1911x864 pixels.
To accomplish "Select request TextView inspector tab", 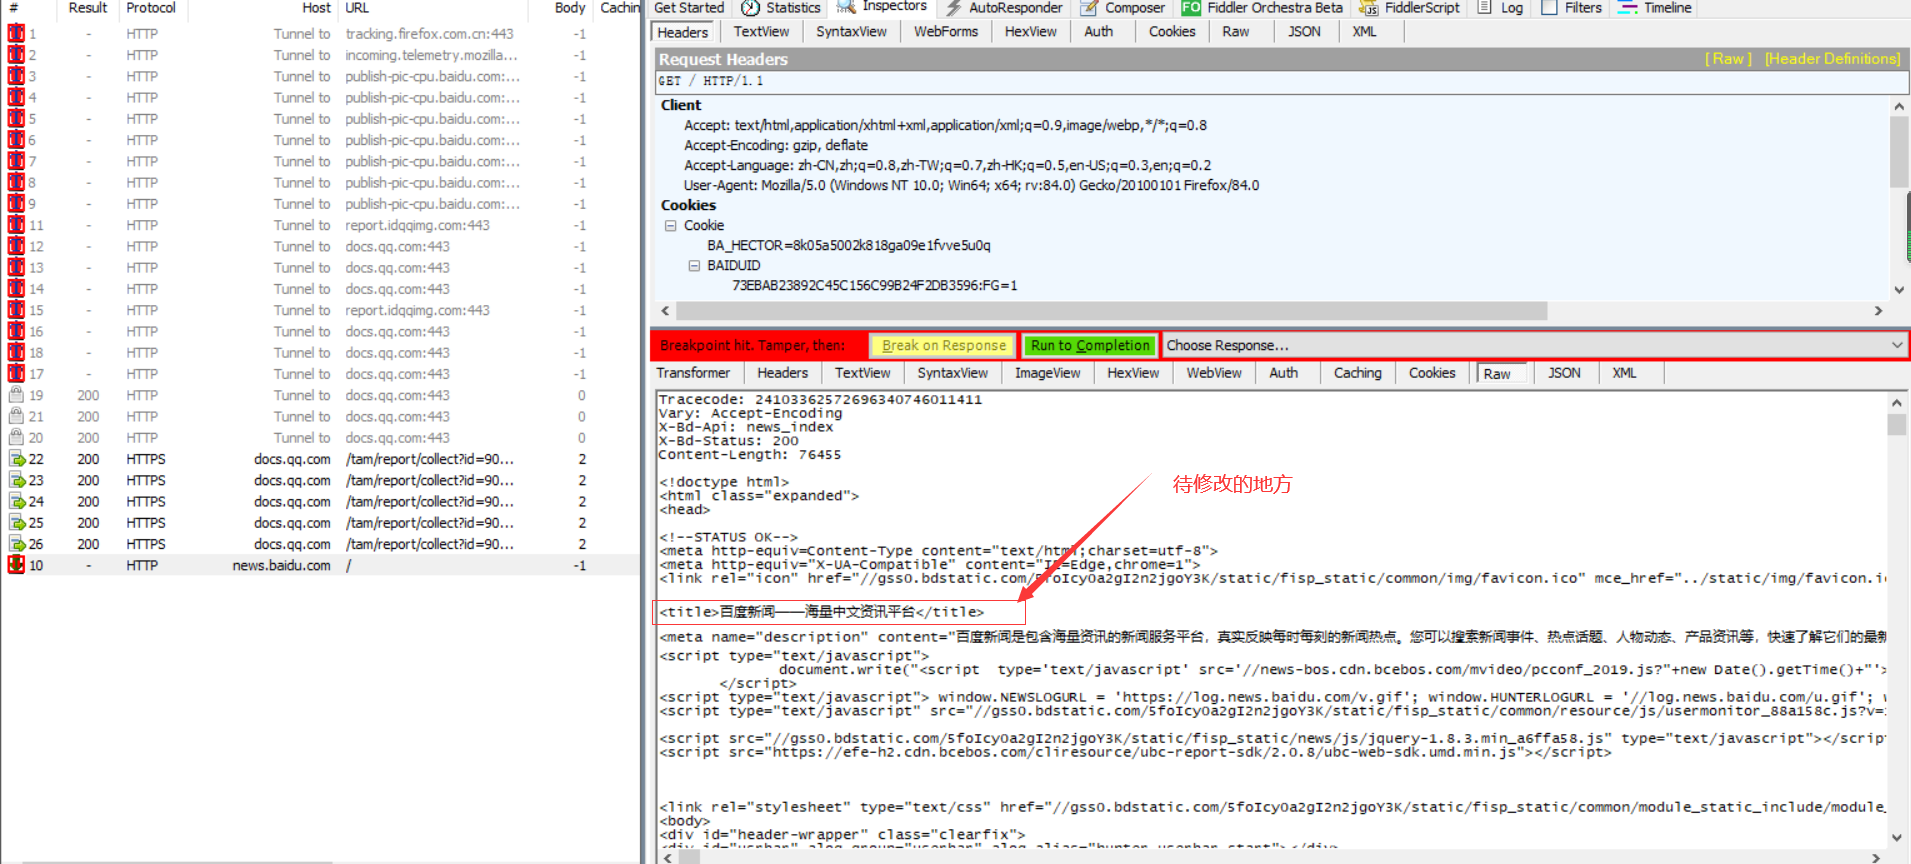I will pyautogui.click(x=761, y=32).
